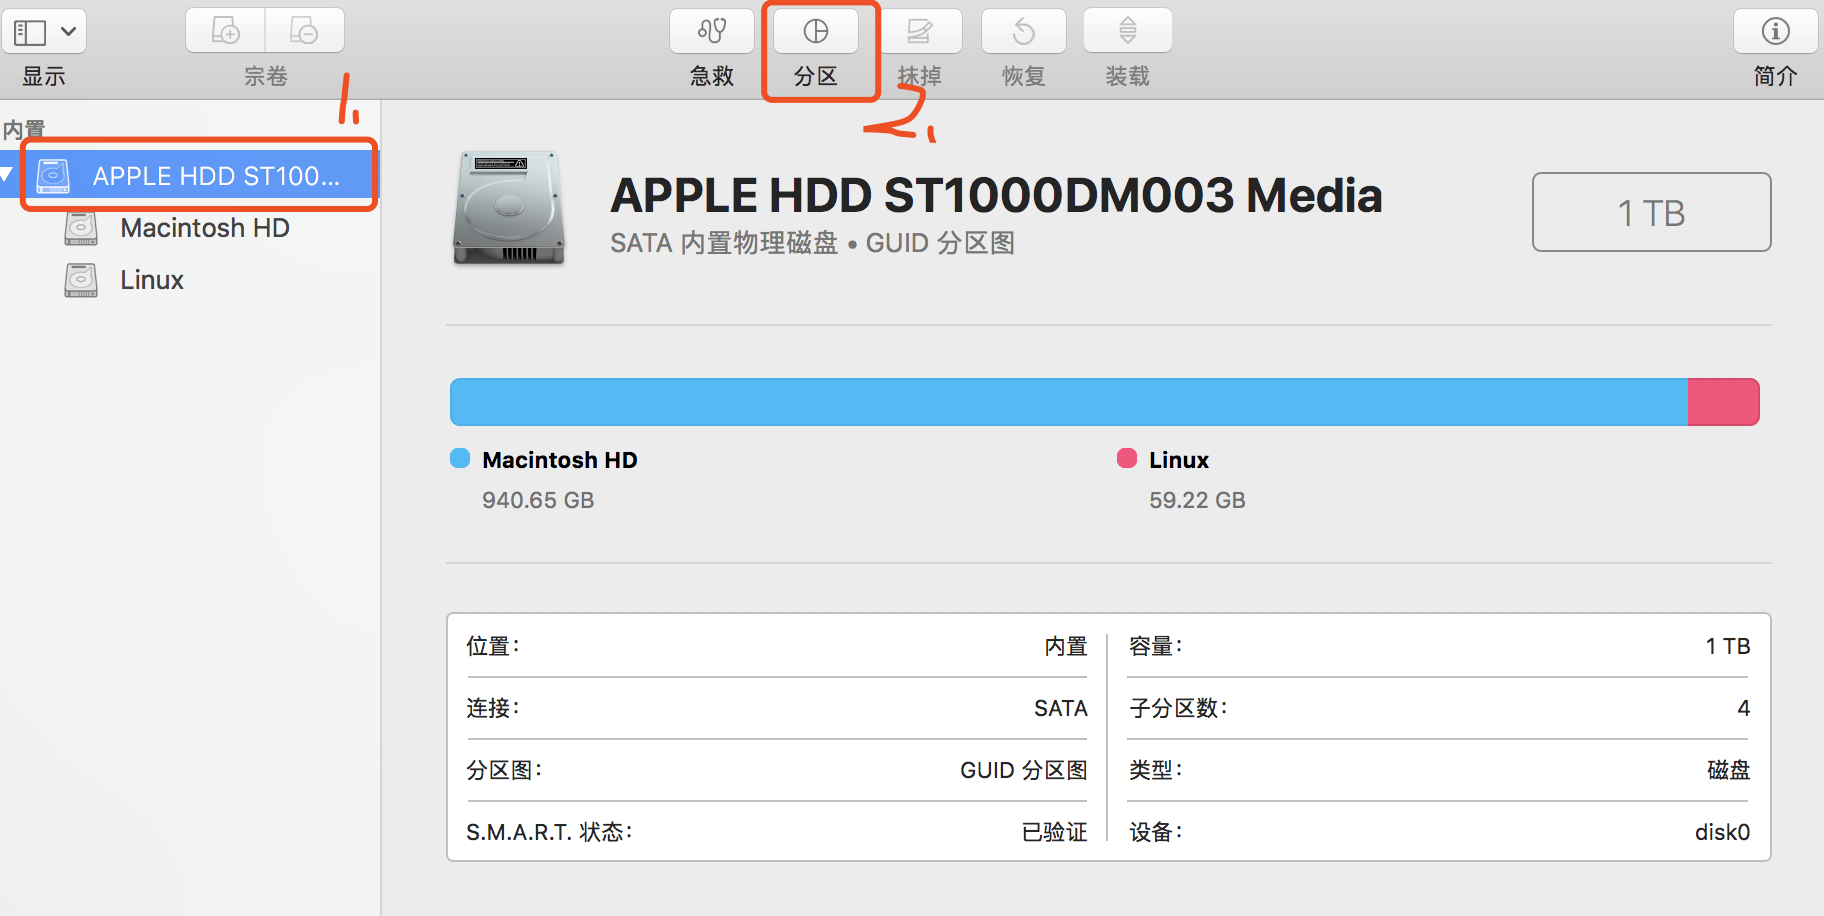
Task: Click the Linux legend label
Action: point(1179,460)
